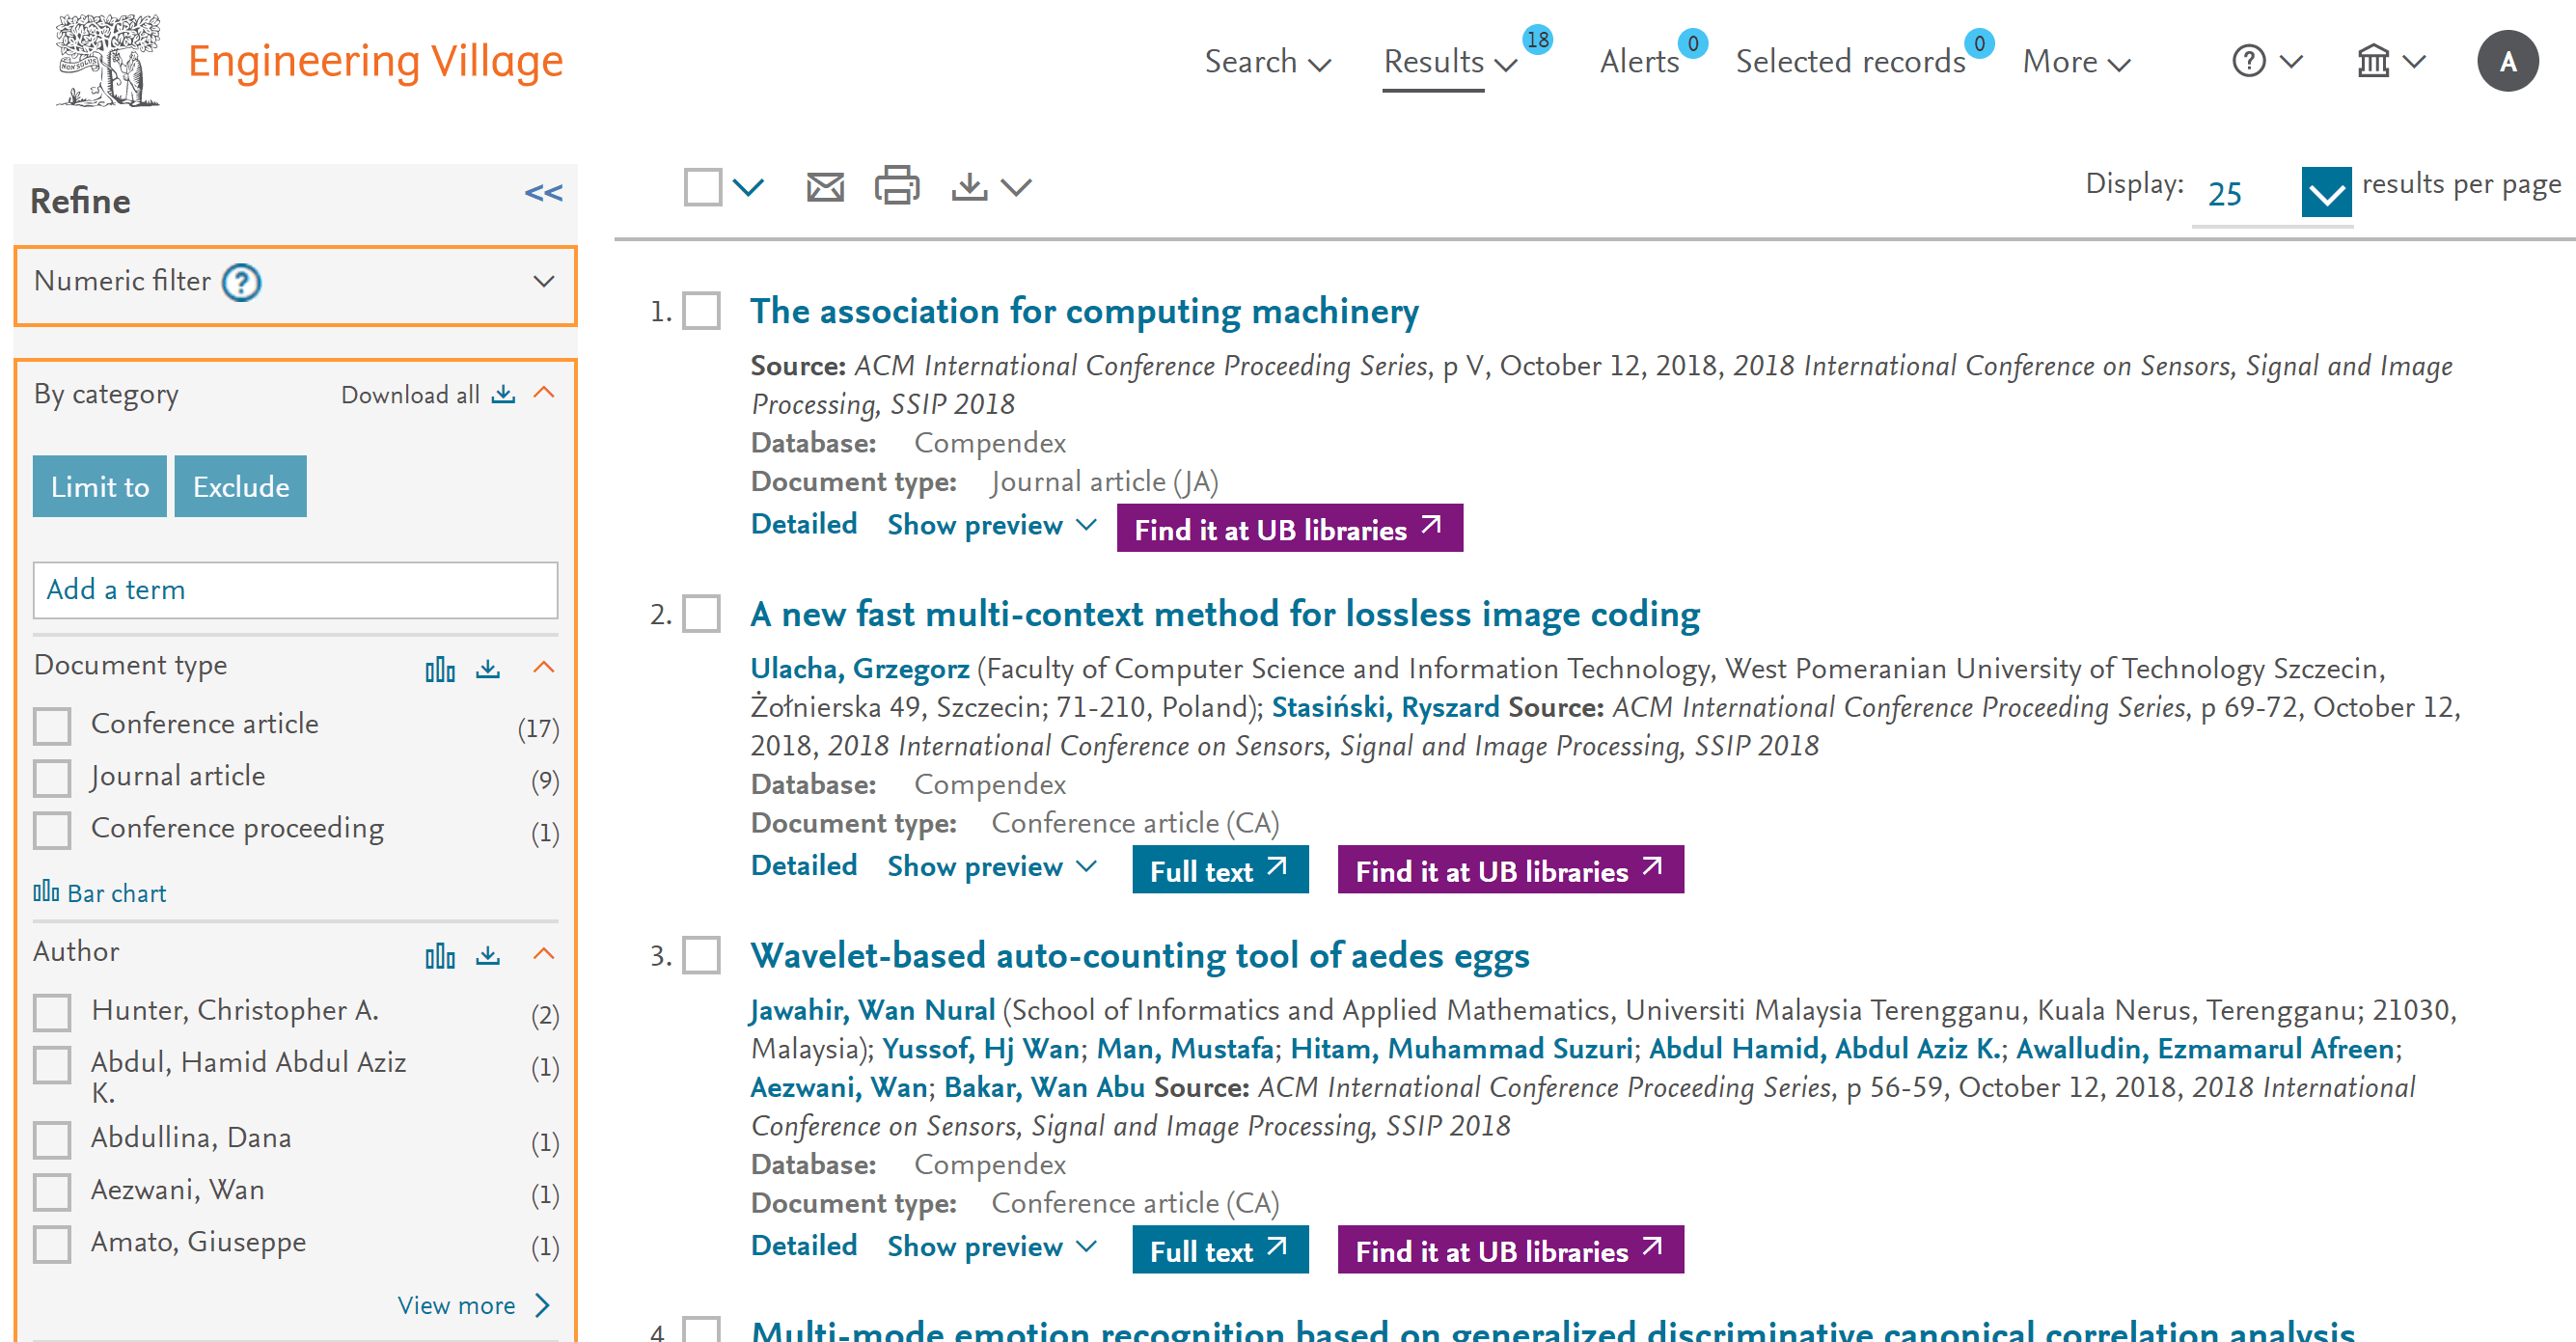Check the Conference article filter
This screenshot has height=1342, width=2576.
[x=52, y=726]
